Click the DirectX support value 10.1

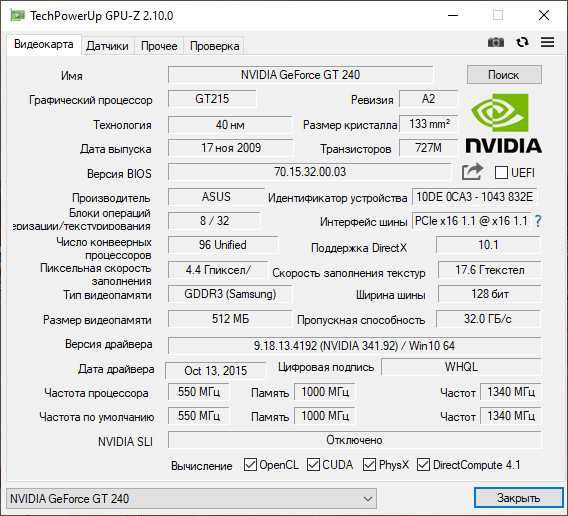click(488, 245)
